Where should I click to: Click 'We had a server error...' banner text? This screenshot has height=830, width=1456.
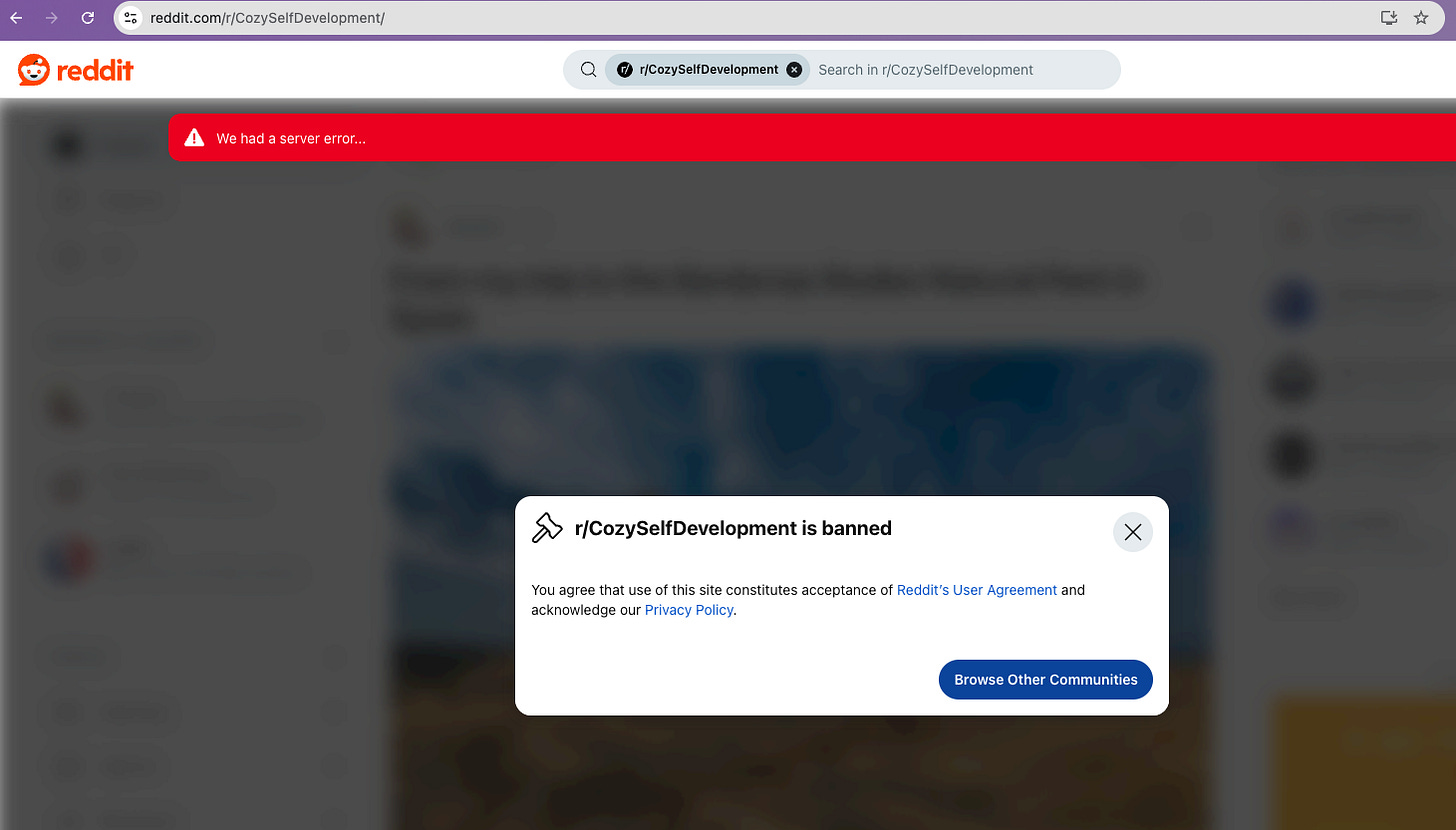[x=291, y=139]
